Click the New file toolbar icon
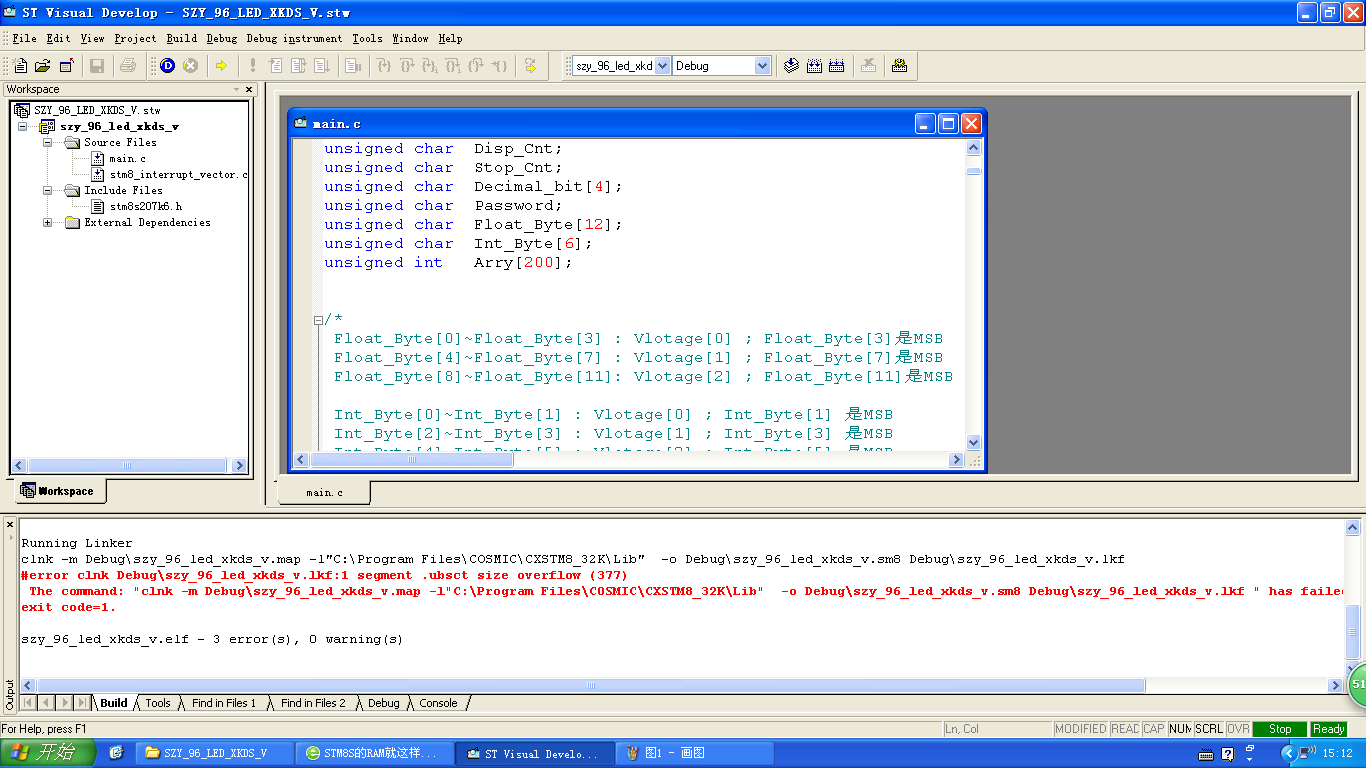This screenshot has height=768, width=1366. point(20,66)
